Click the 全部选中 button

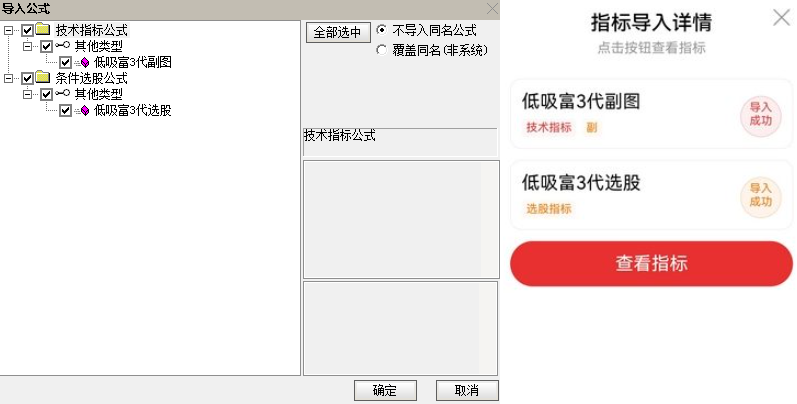pyautogui.click(x=338, y=32)
